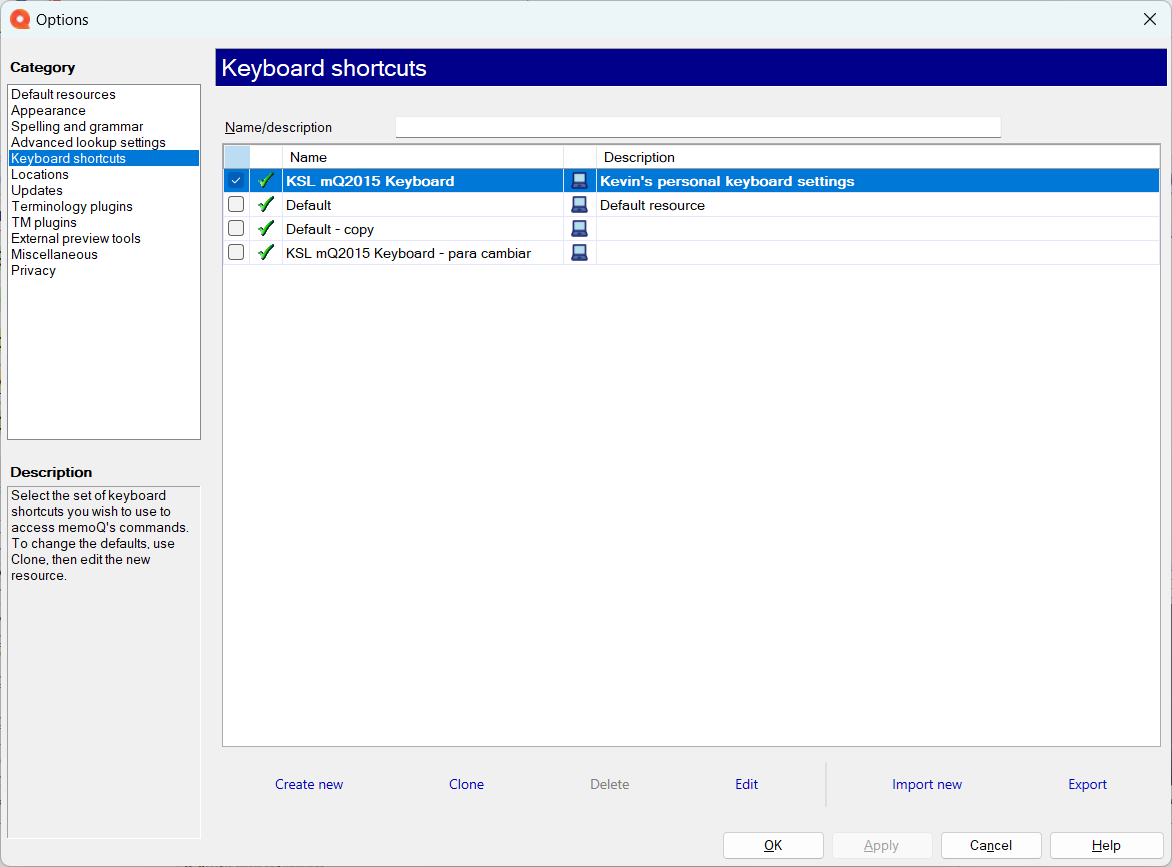The image size is (1172, 867).
Task: Select the Appearance category
Action: (x=48, y=111)
